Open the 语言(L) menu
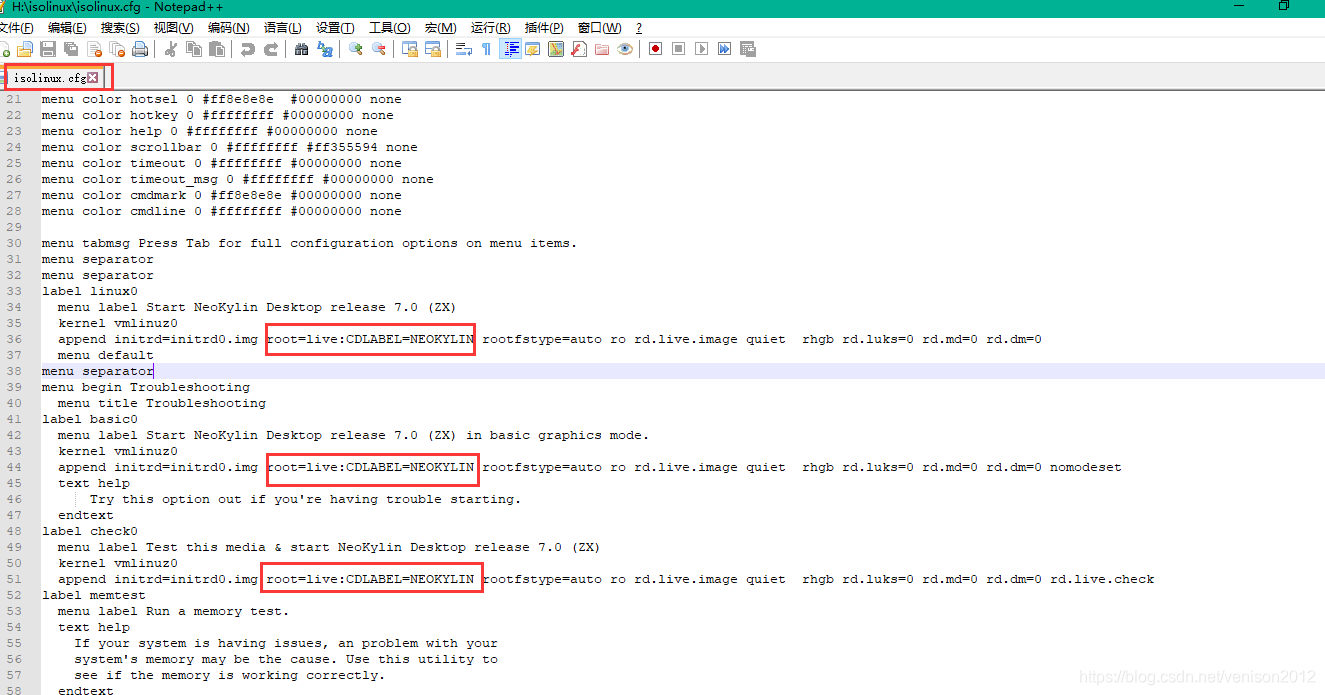Image resolution: width=1325 pixels, height=695 pixels. [283, 27]
